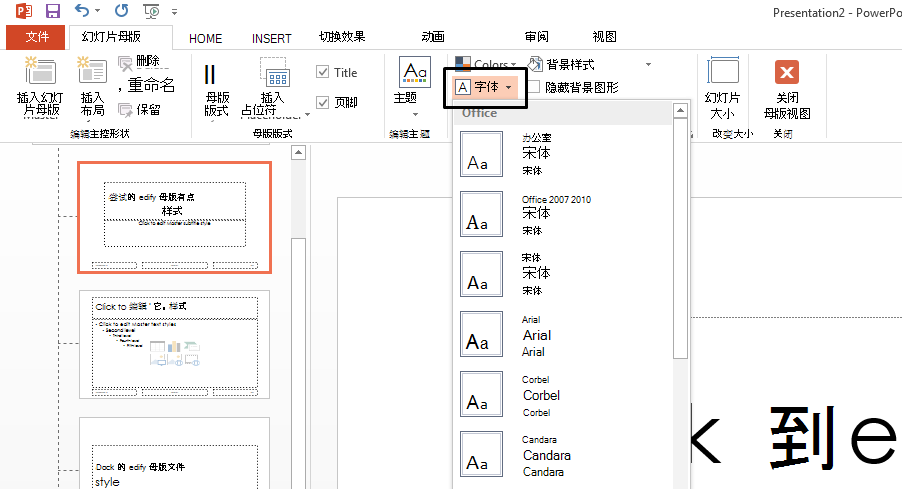
Task: Click the PowerPoint application icon
Action: 24,11
